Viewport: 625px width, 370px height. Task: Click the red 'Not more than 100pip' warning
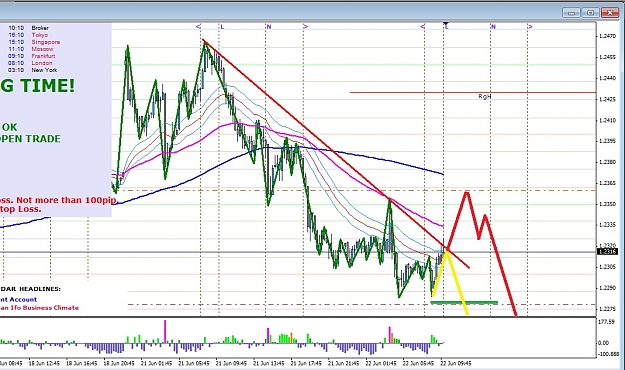[x=66, y=200]
